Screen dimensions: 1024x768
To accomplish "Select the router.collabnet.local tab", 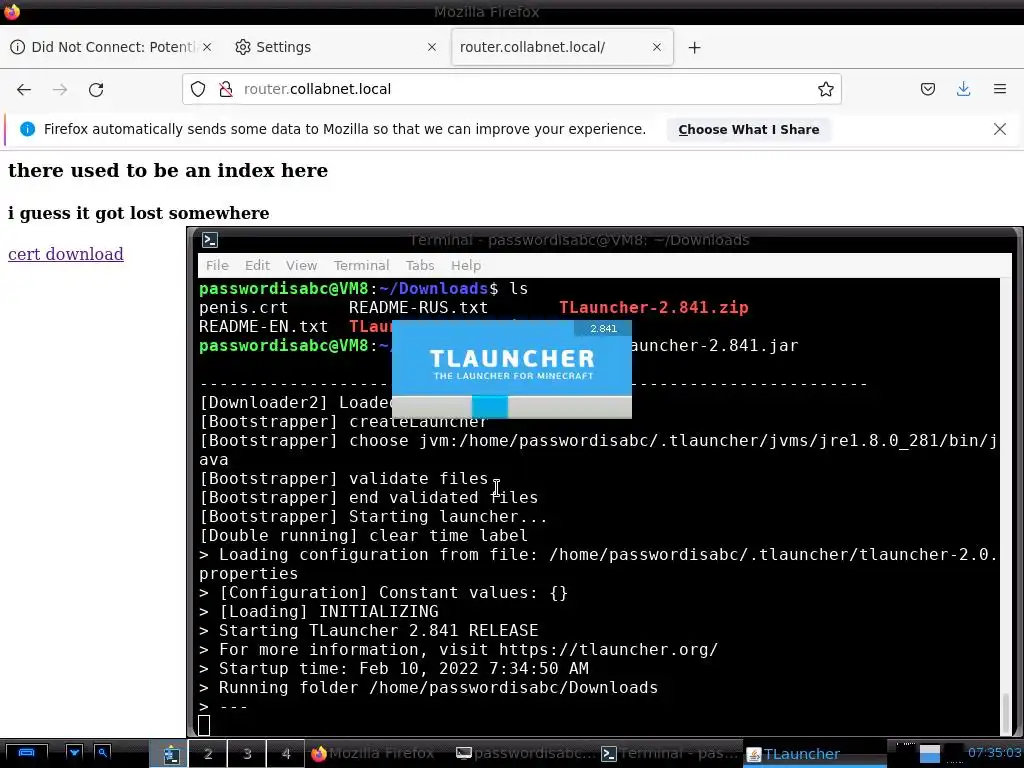I will point(562,47).
